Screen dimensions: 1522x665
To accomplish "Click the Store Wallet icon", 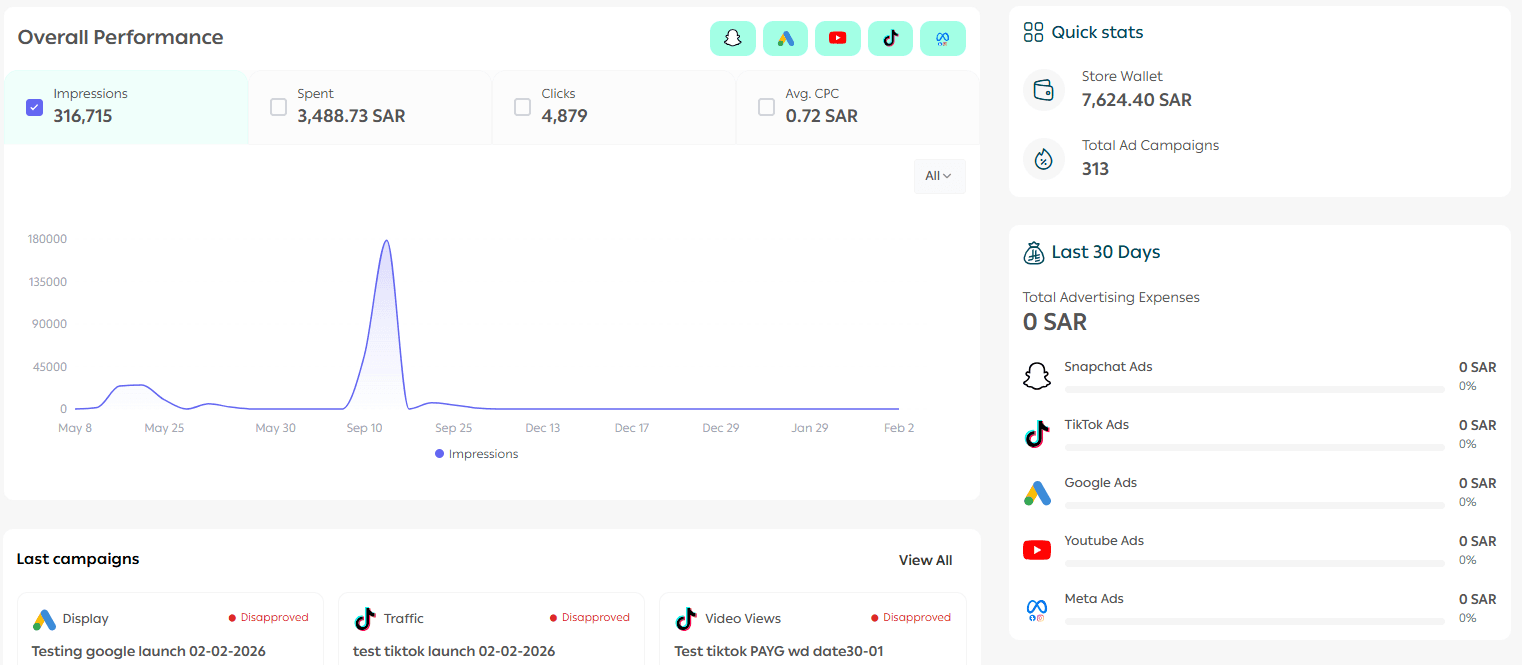I will (x=1044, y=90).
